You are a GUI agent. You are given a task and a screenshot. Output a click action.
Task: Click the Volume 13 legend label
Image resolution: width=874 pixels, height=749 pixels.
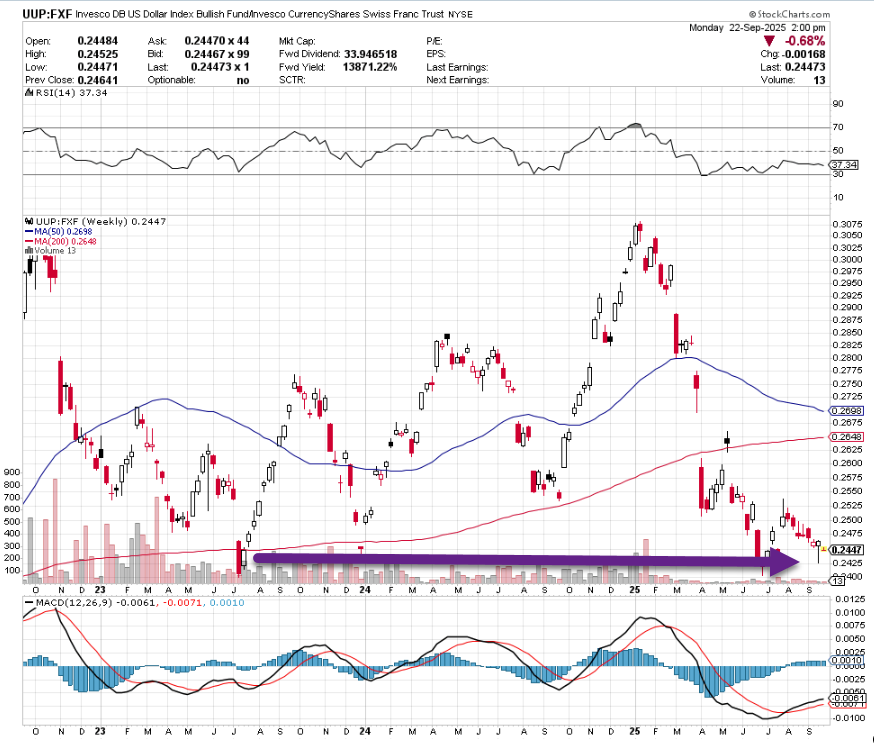(55, 251)
